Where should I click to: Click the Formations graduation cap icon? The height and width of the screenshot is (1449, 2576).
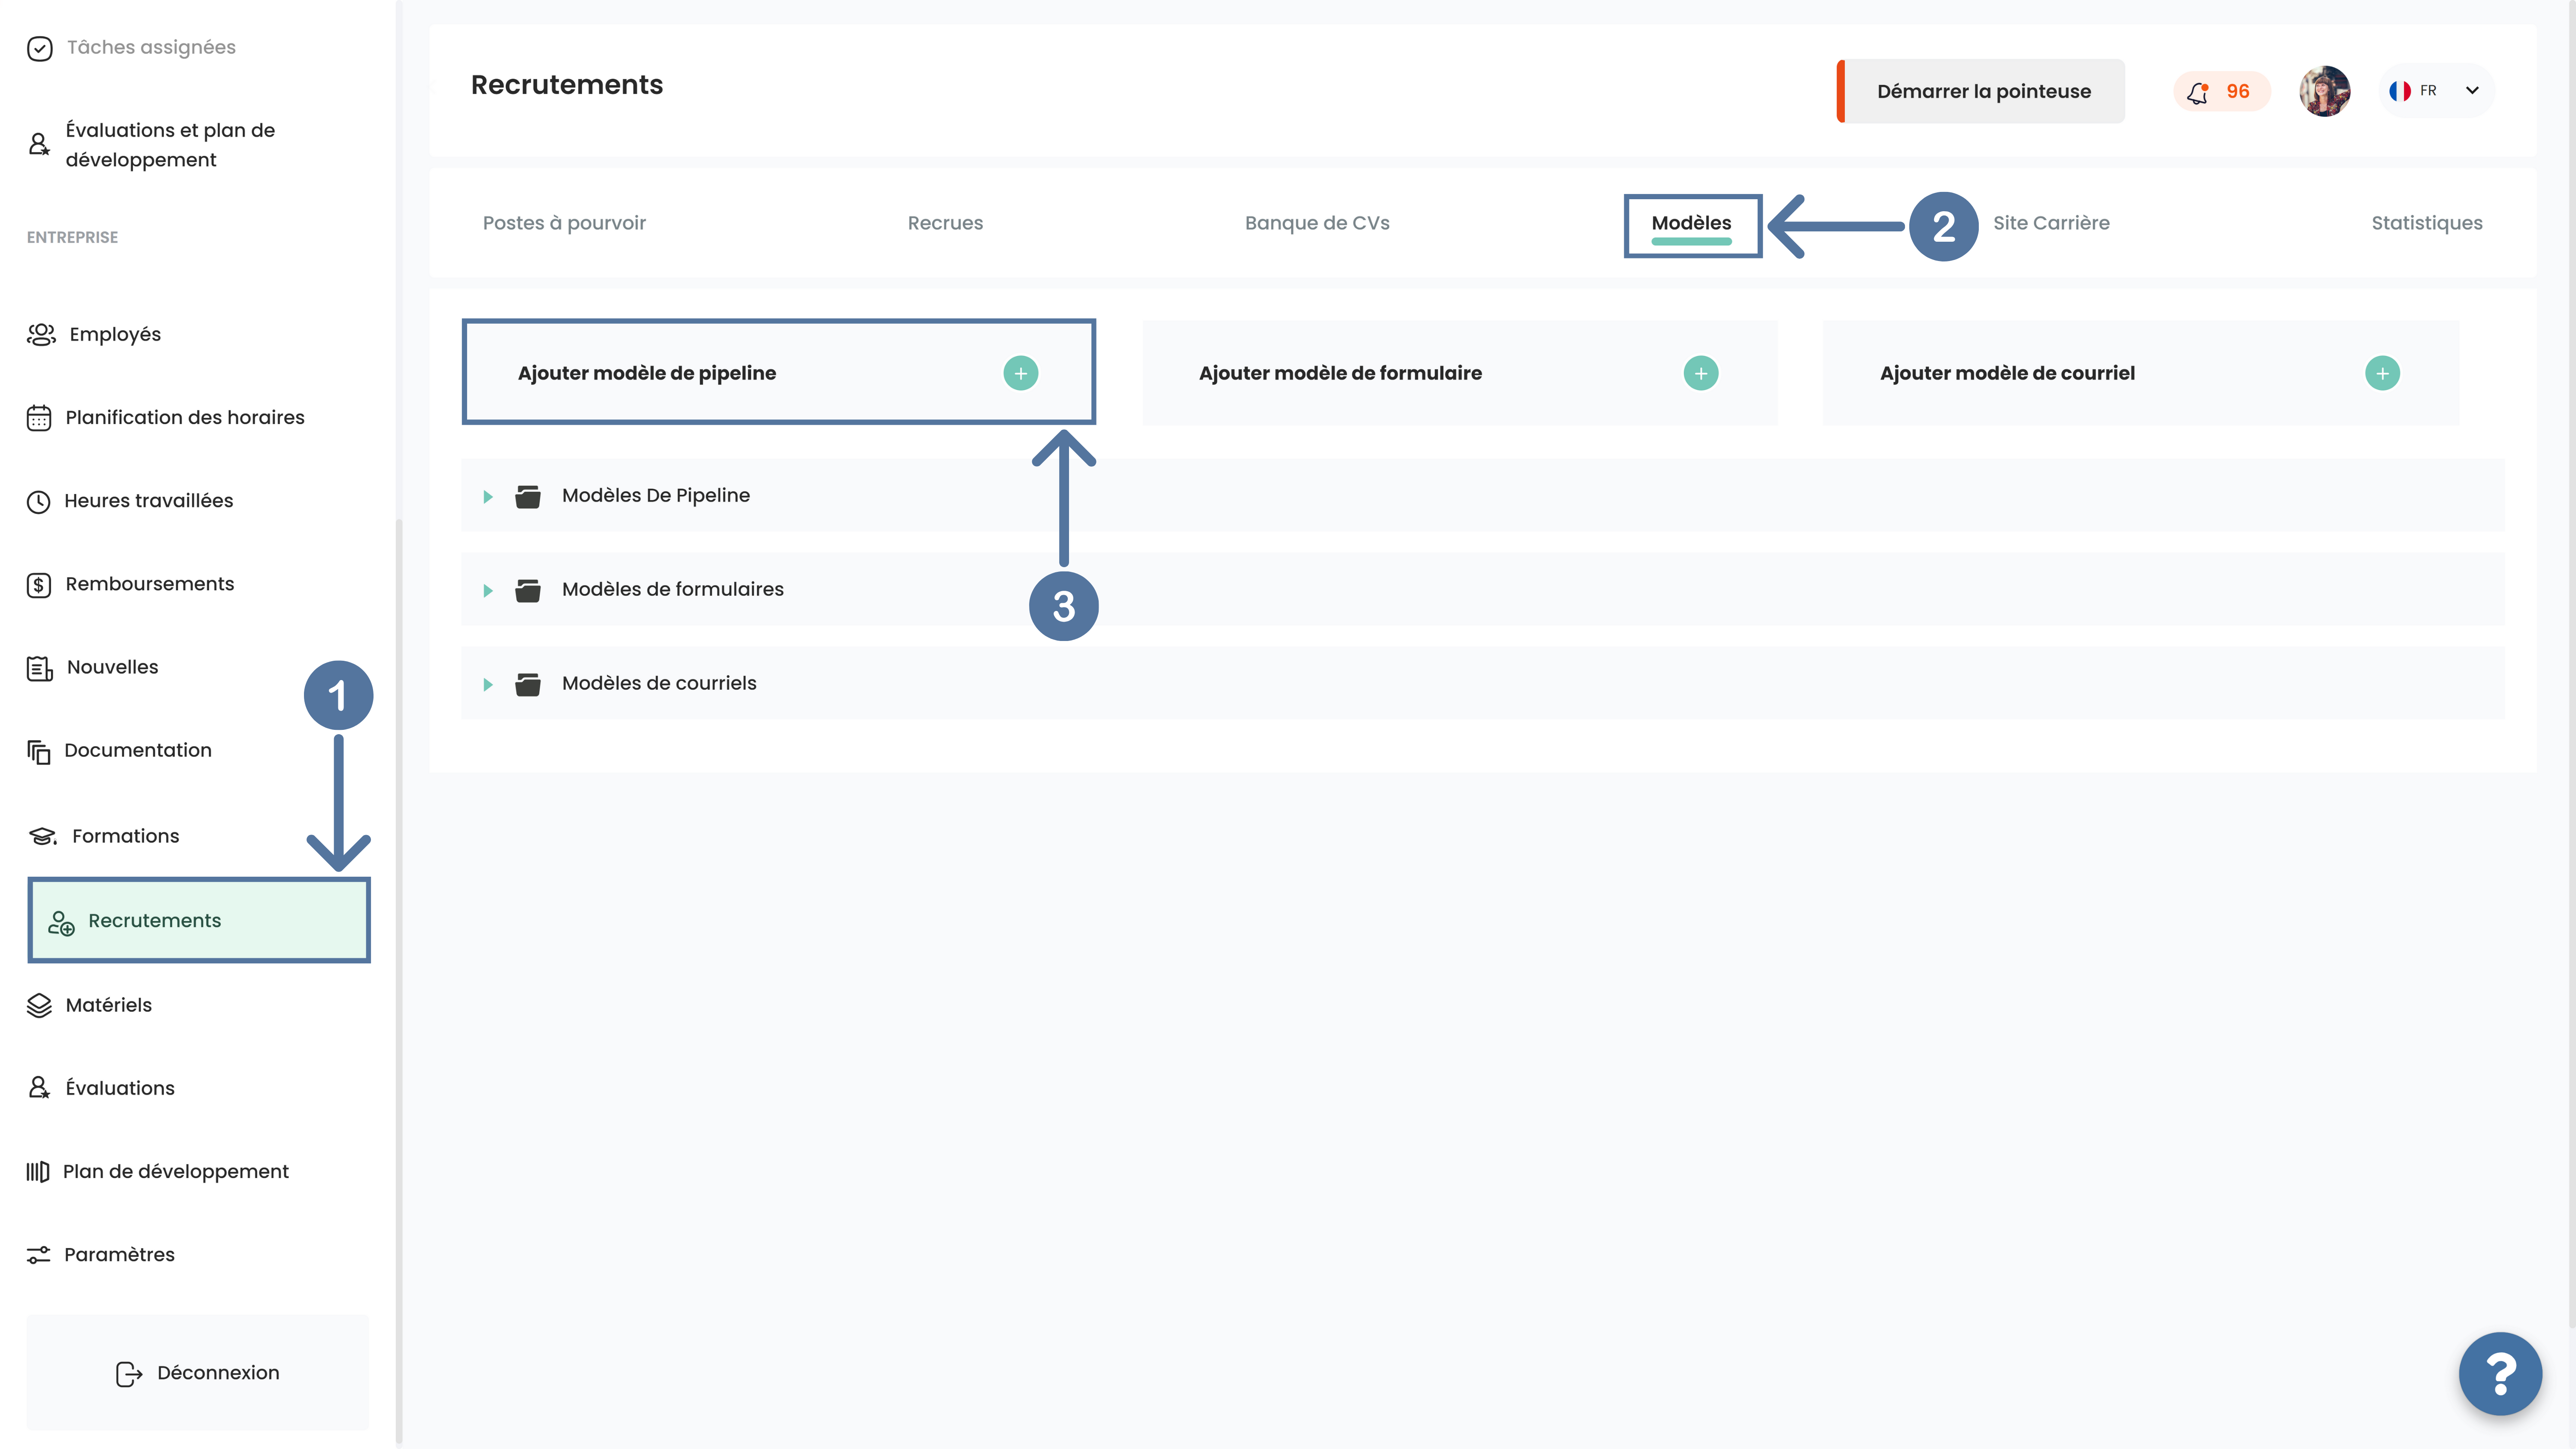pyautogui.click(x=43, y=836)
